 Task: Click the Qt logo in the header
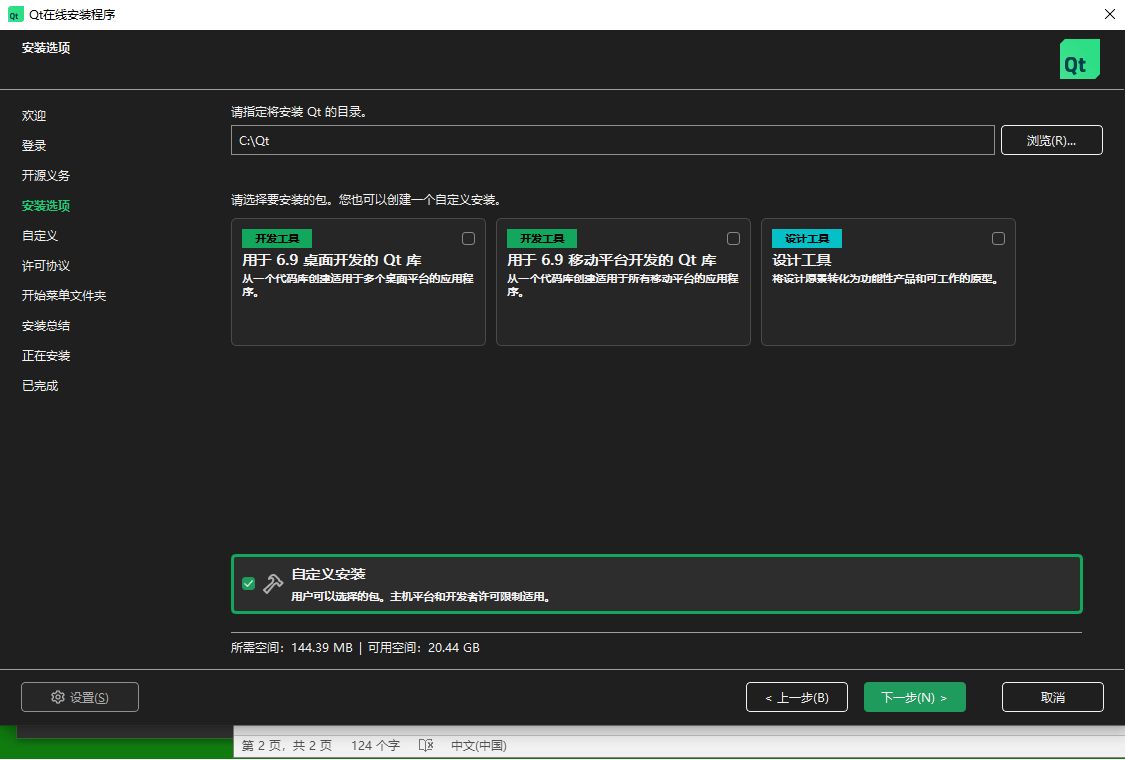[x=1079, y=60]
